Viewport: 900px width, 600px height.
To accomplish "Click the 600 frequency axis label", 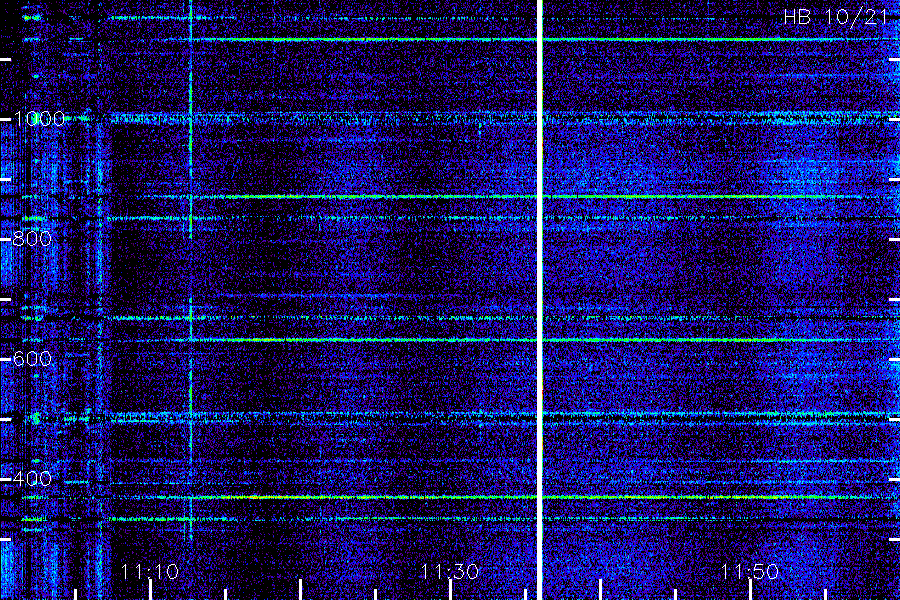I will coord(32,359).
